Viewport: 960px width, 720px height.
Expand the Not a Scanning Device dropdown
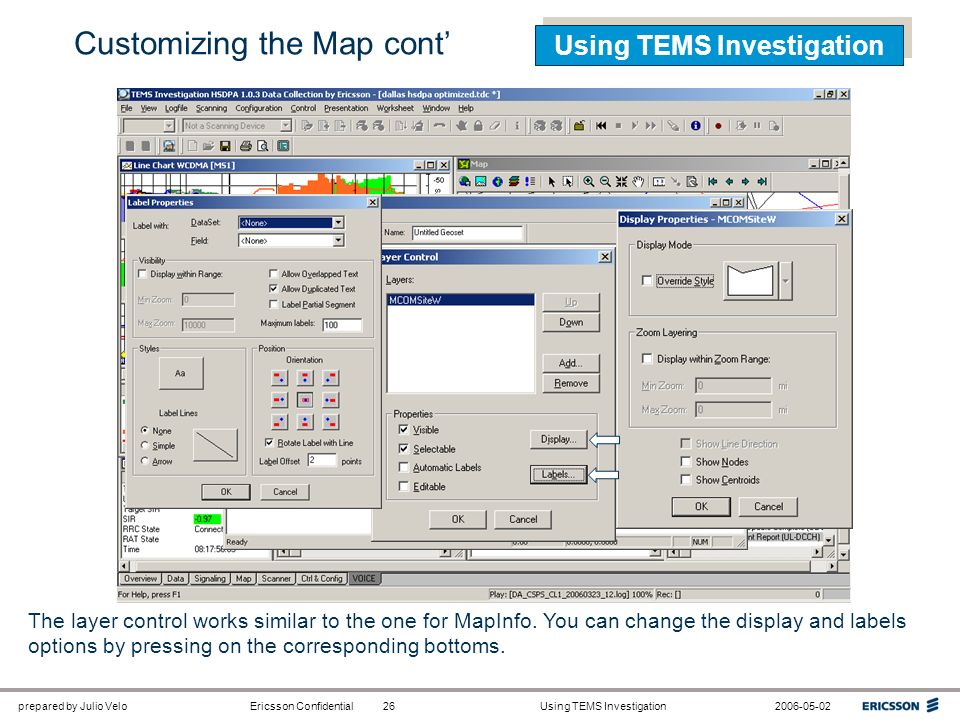point(286,126)
